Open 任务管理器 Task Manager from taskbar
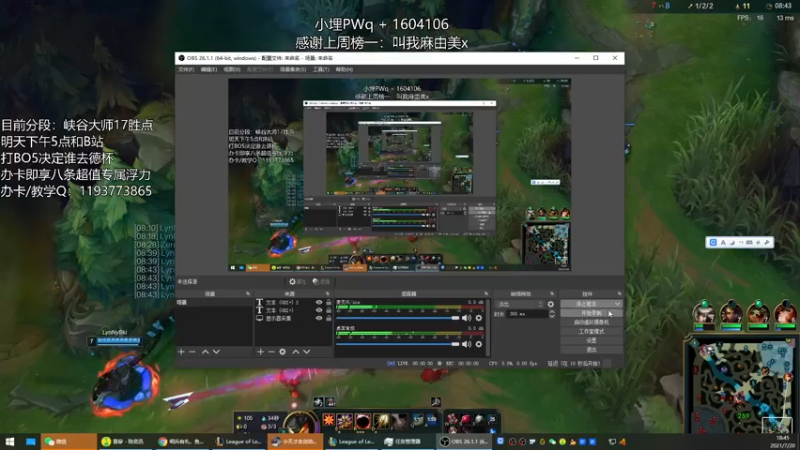 pyautogui.click(x=408, y=441)
